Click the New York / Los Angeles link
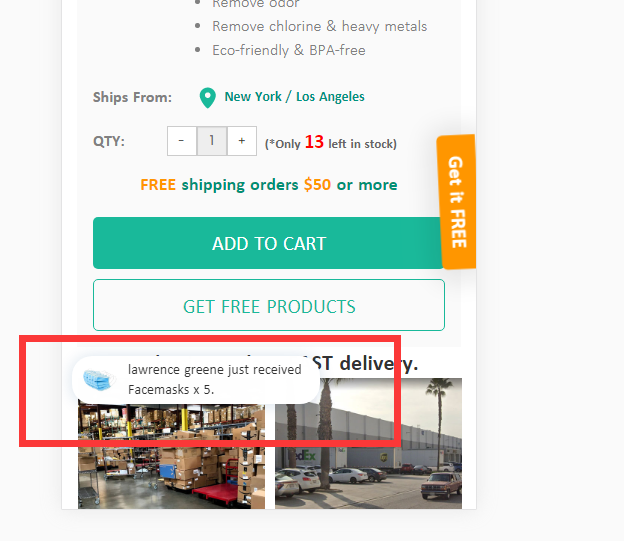 pos(294,97)
